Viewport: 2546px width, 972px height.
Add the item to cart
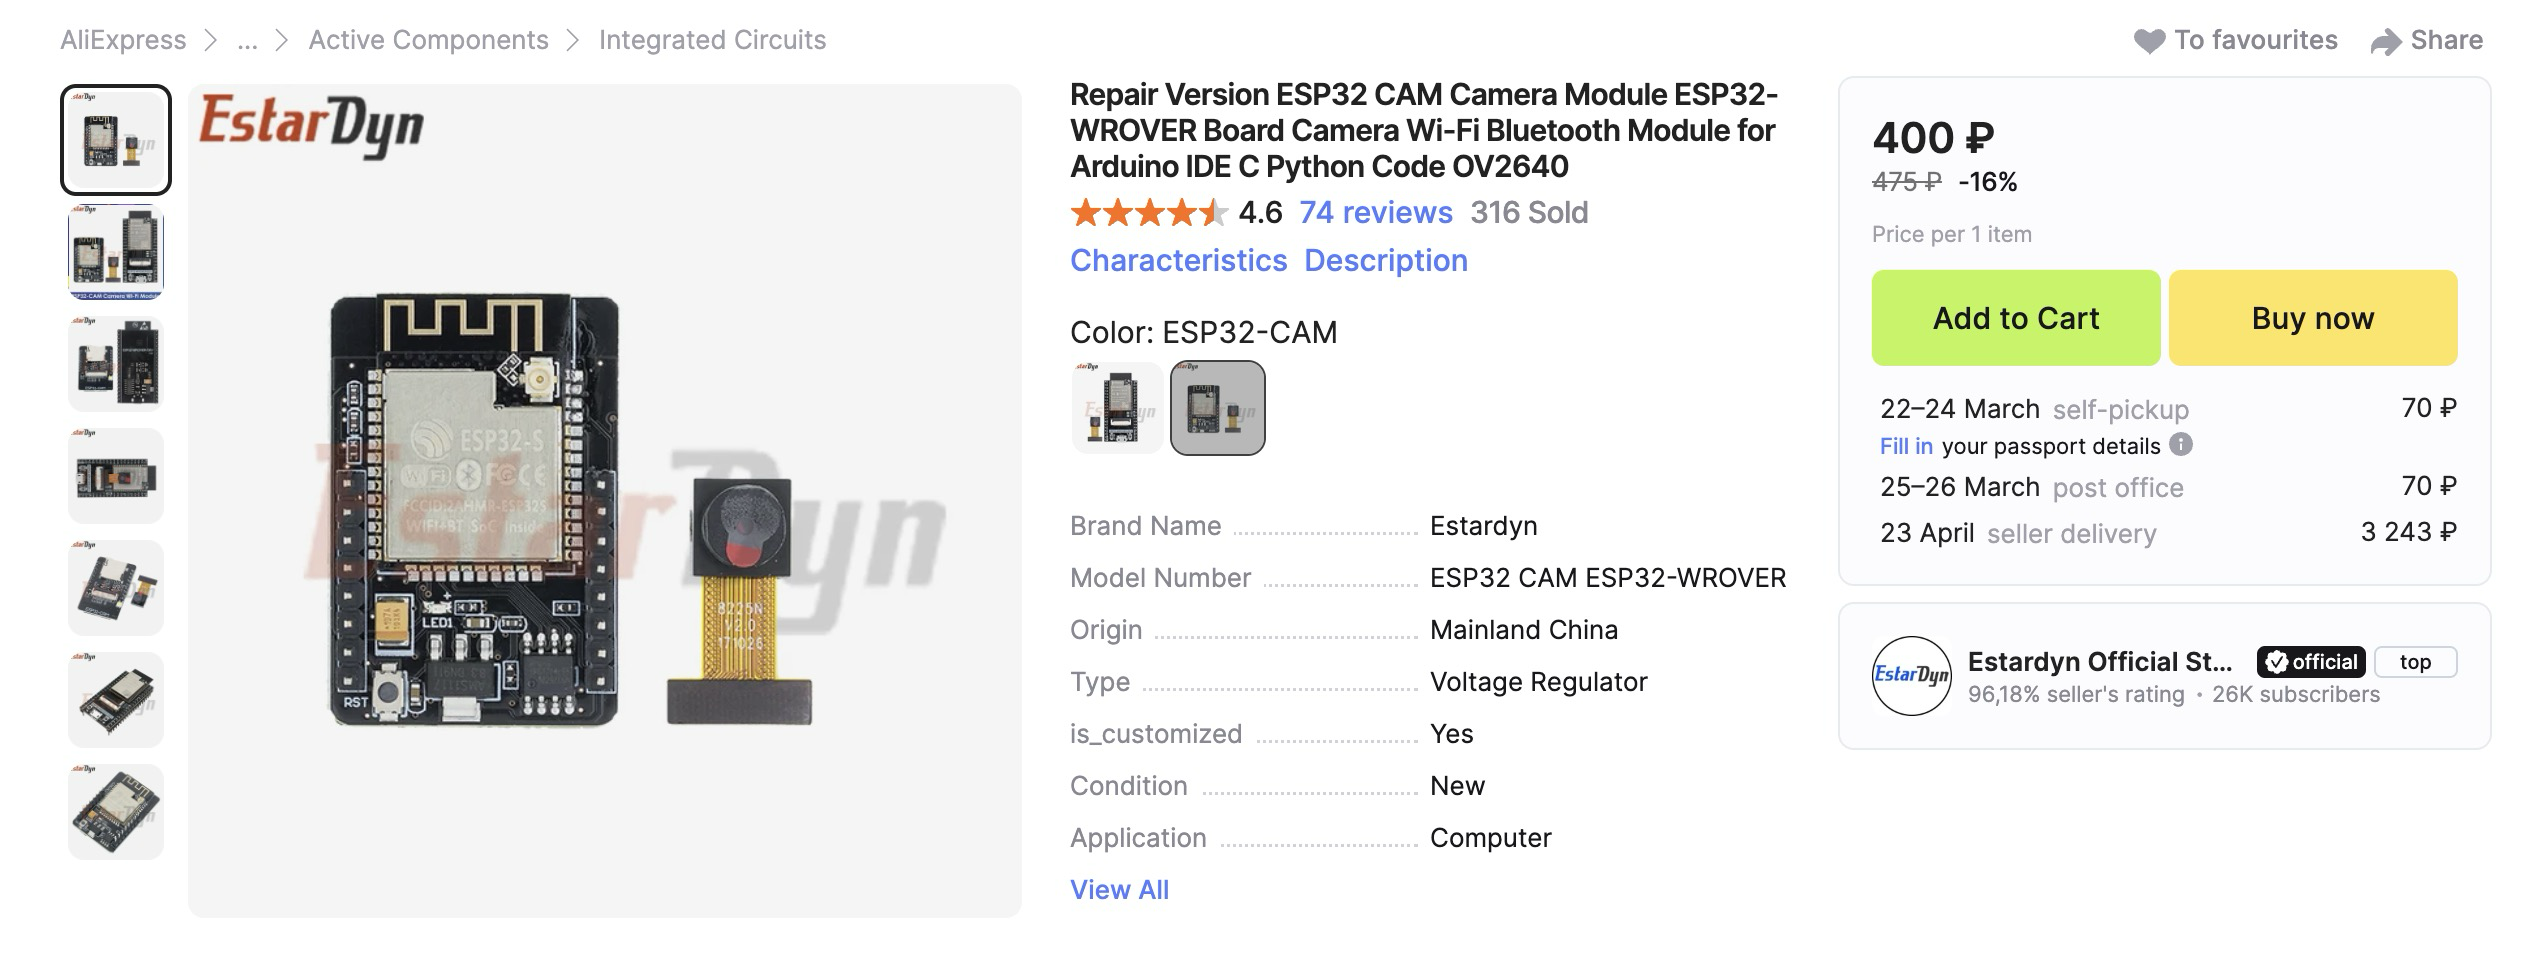[2015, 318]
